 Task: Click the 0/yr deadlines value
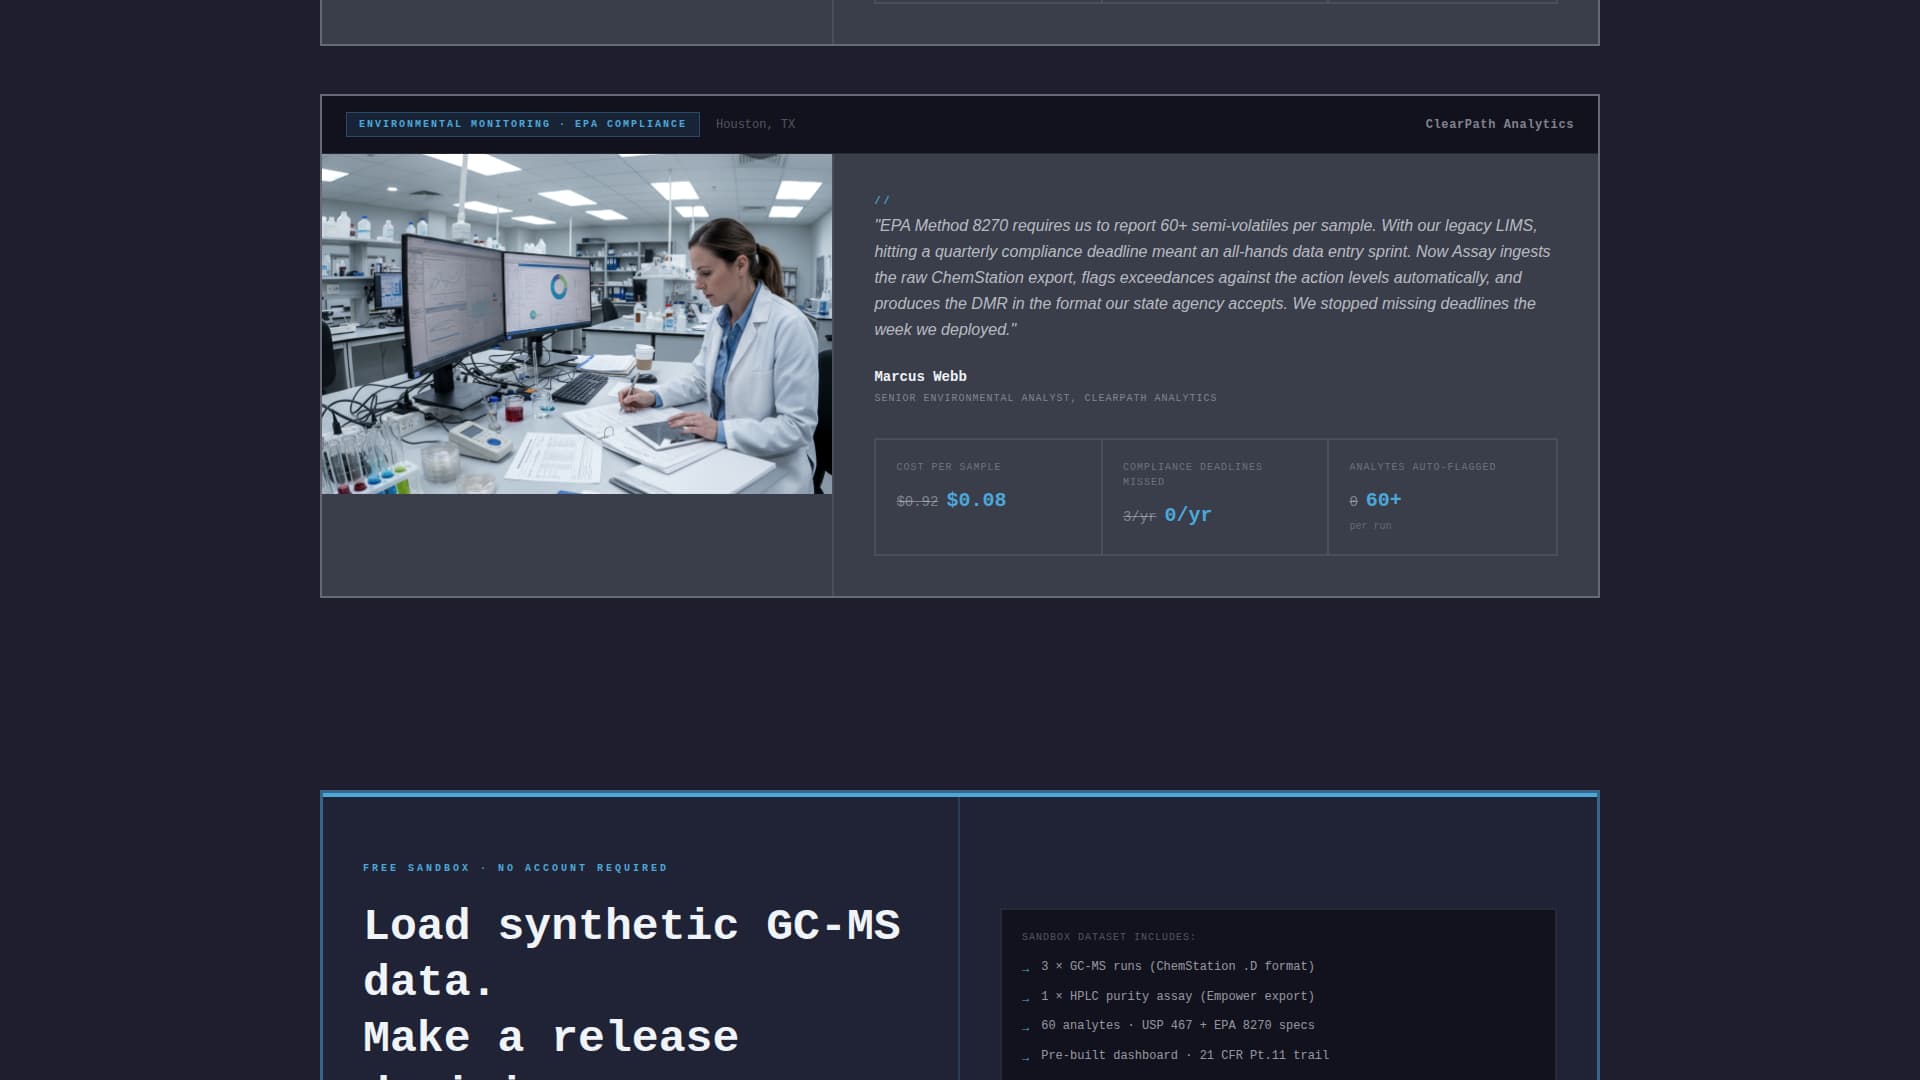coord(1187,515)
